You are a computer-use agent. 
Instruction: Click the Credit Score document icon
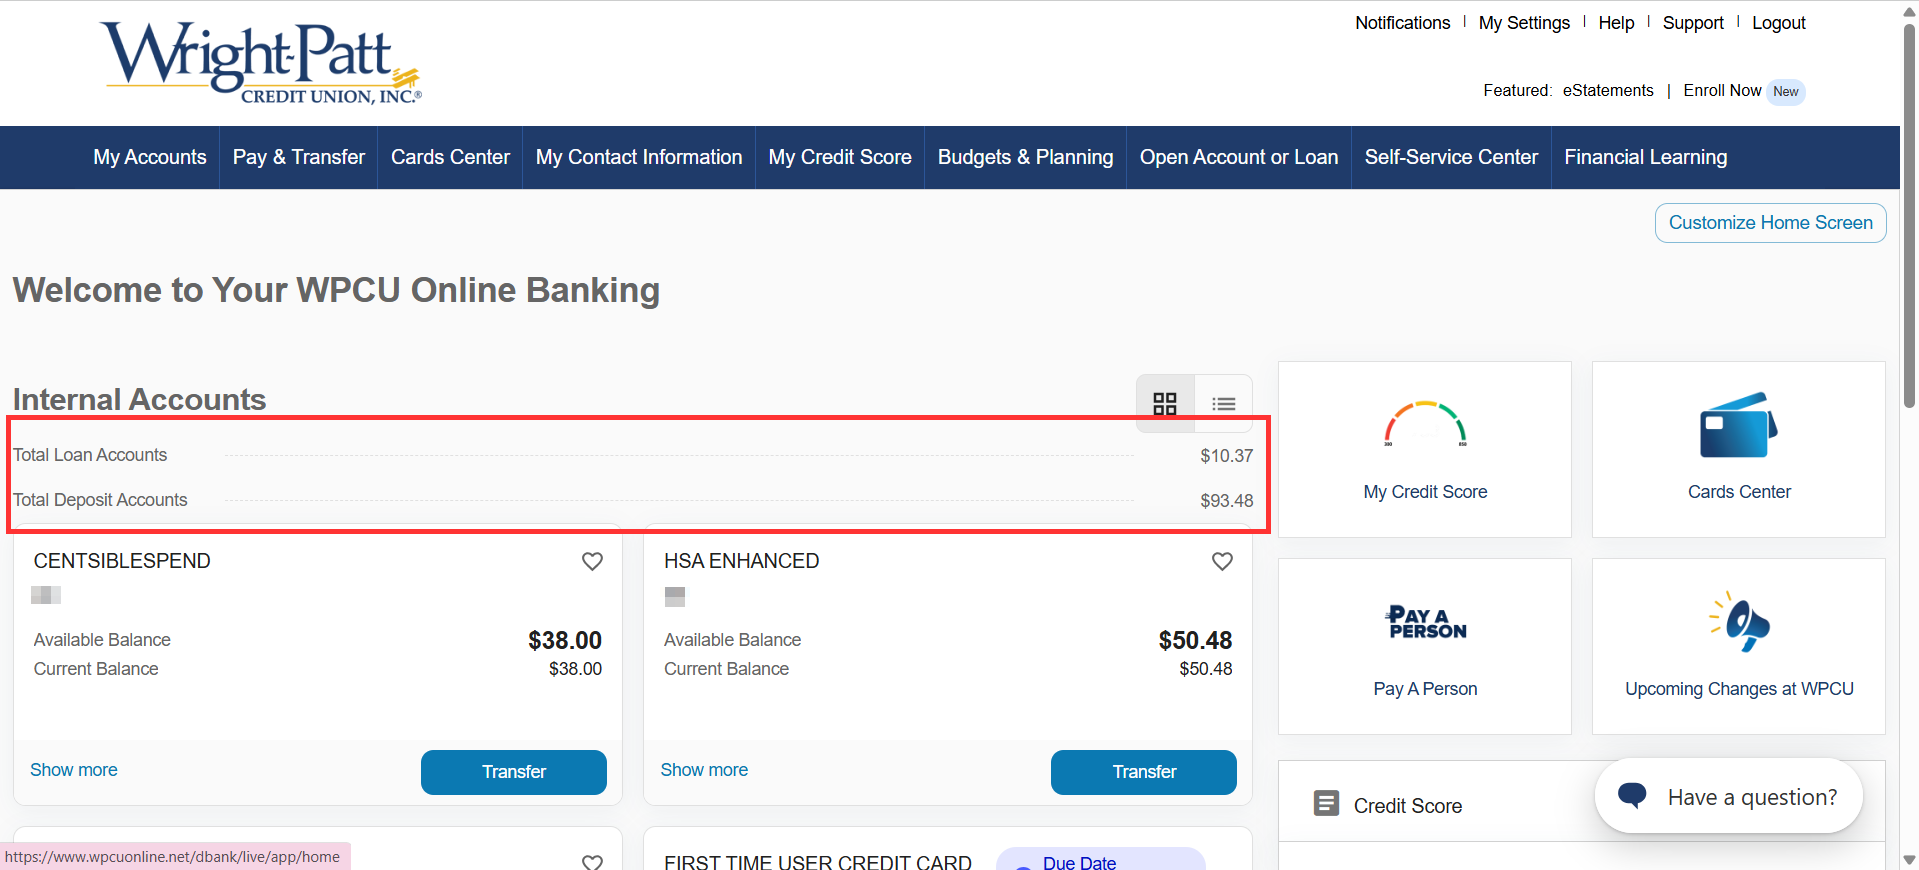click(1326, 804)
